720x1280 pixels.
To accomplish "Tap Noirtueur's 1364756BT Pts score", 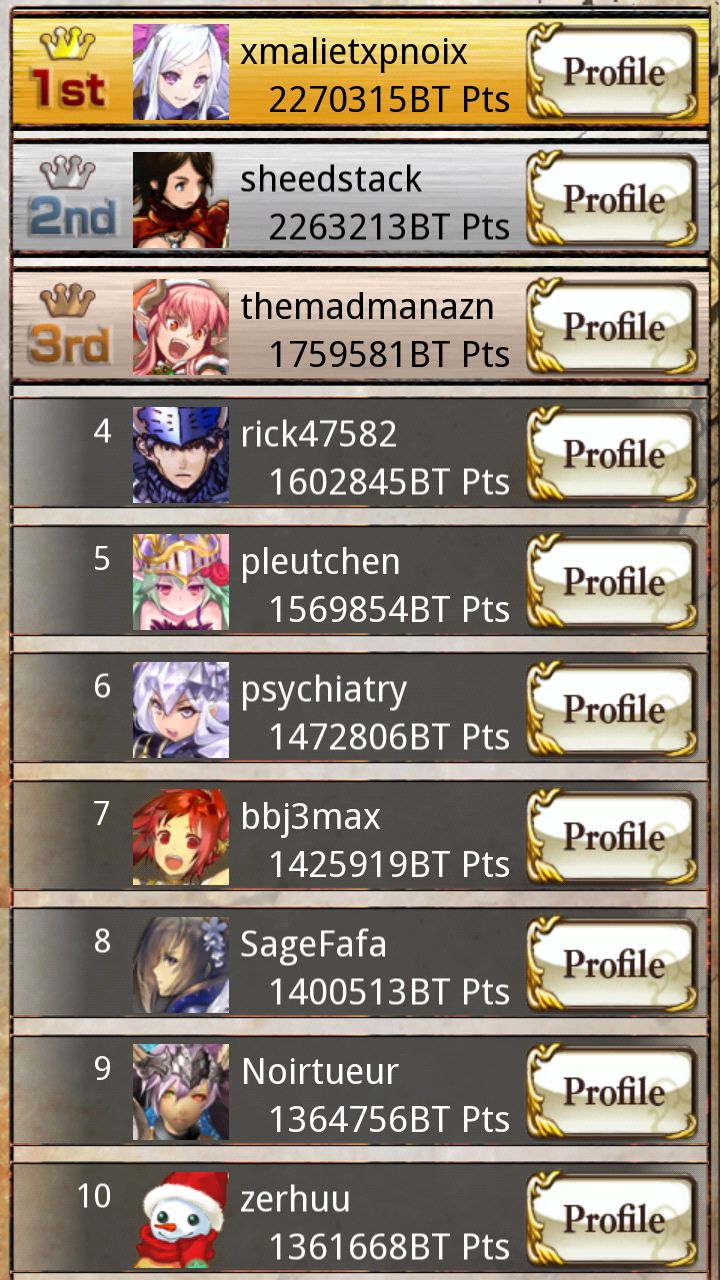I will [x=389, y=1119].
